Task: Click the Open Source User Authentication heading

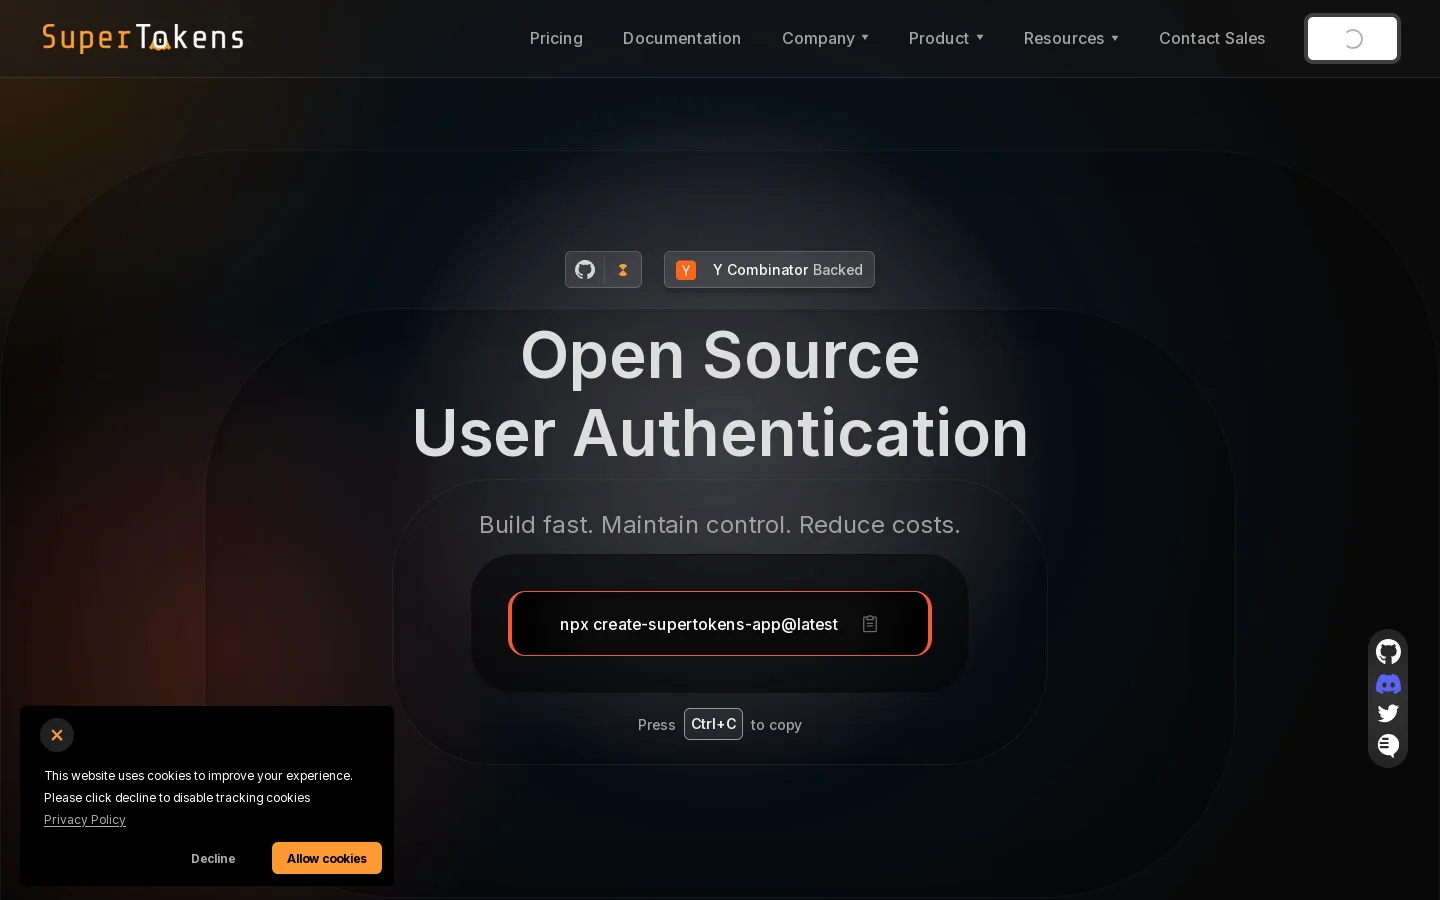Action: tap(720, 394)
